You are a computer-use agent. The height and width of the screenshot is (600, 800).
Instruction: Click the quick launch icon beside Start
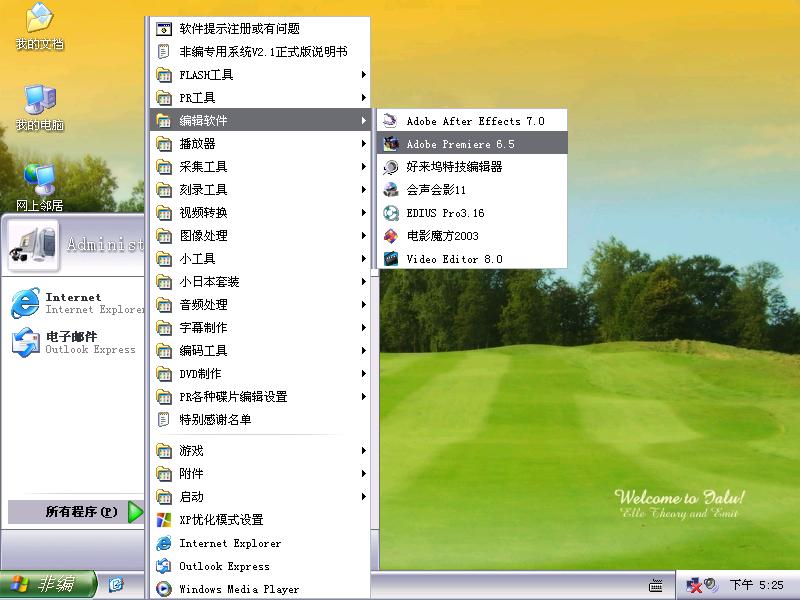pyautogui.click(x=116, y=584)
